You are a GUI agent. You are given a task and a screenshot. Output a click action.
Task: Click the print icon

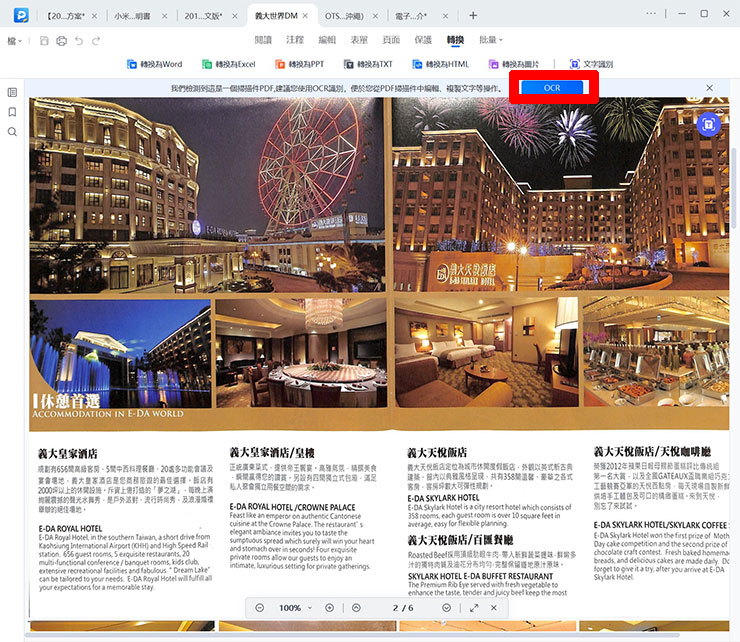pyautogui.click(x=61, y=41)
